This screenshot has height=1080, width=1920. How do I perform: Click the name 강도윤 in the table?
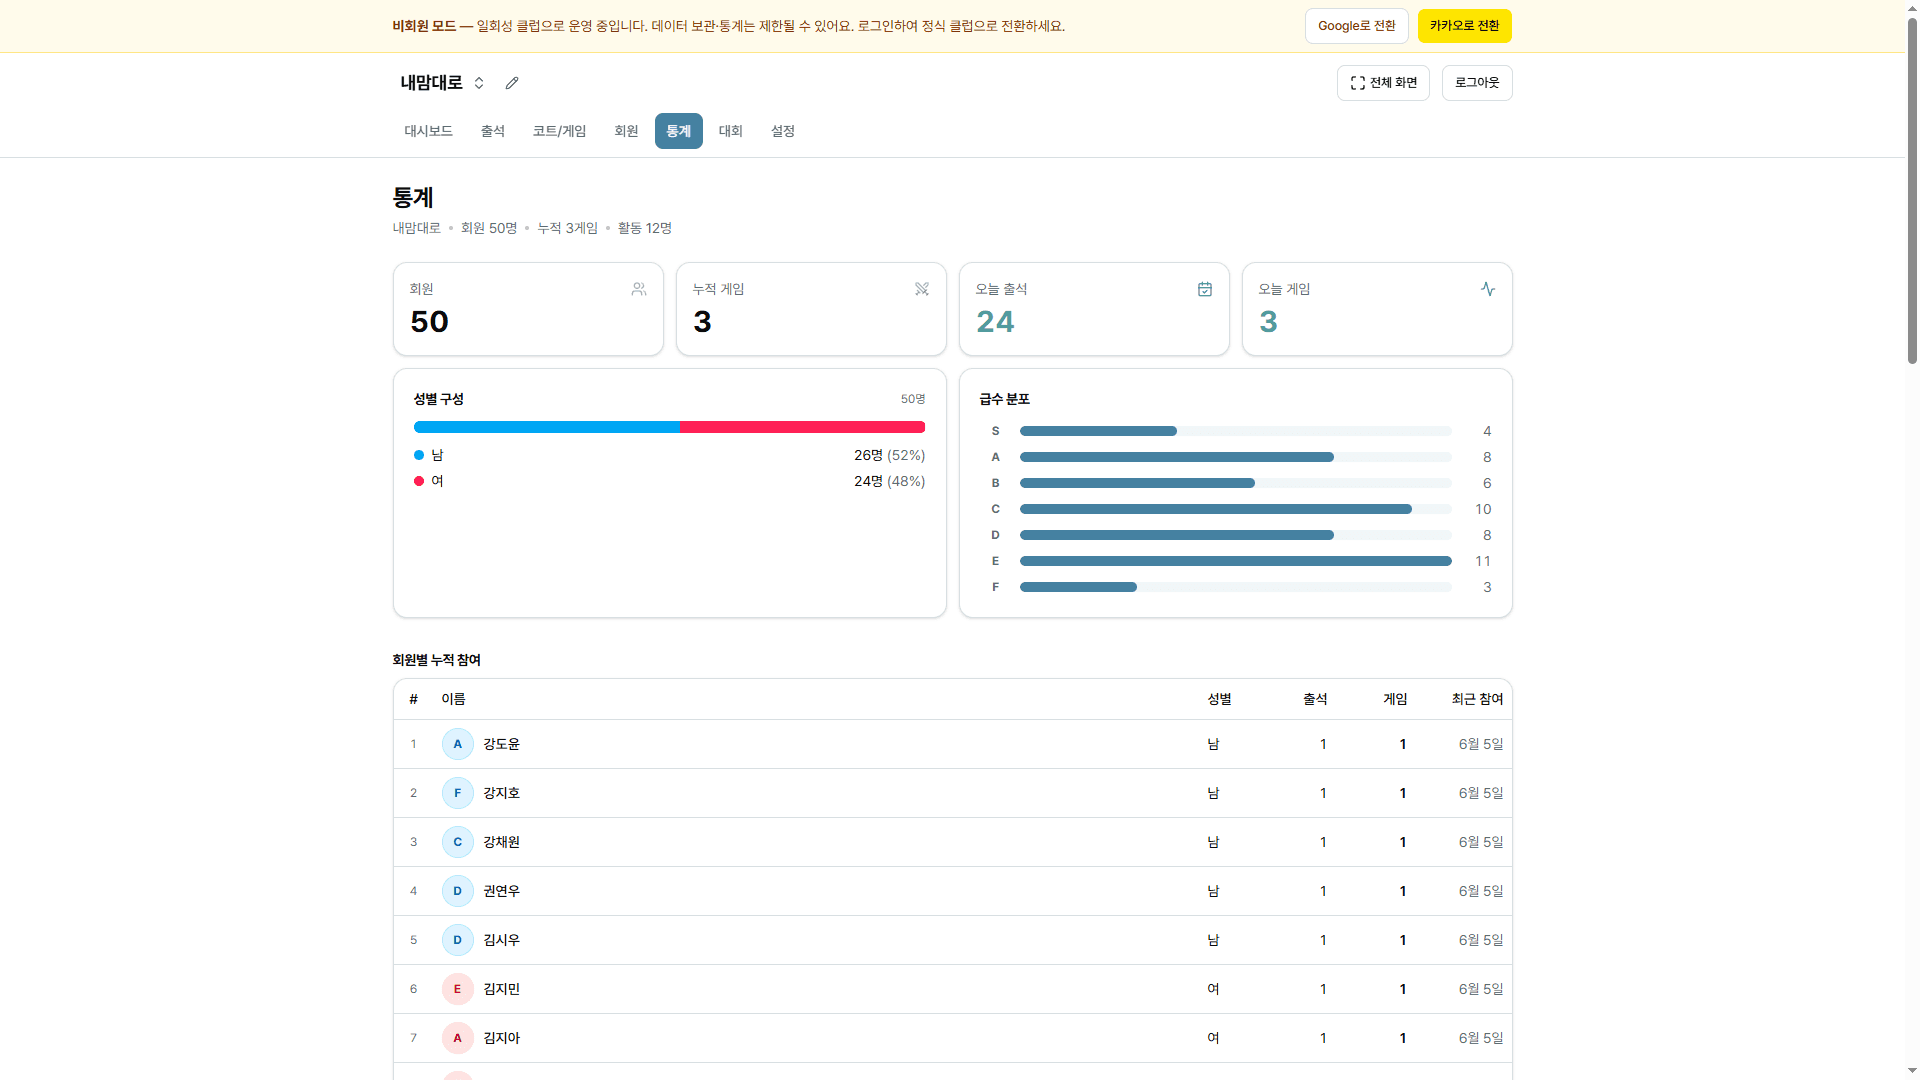tap(501, 744)
